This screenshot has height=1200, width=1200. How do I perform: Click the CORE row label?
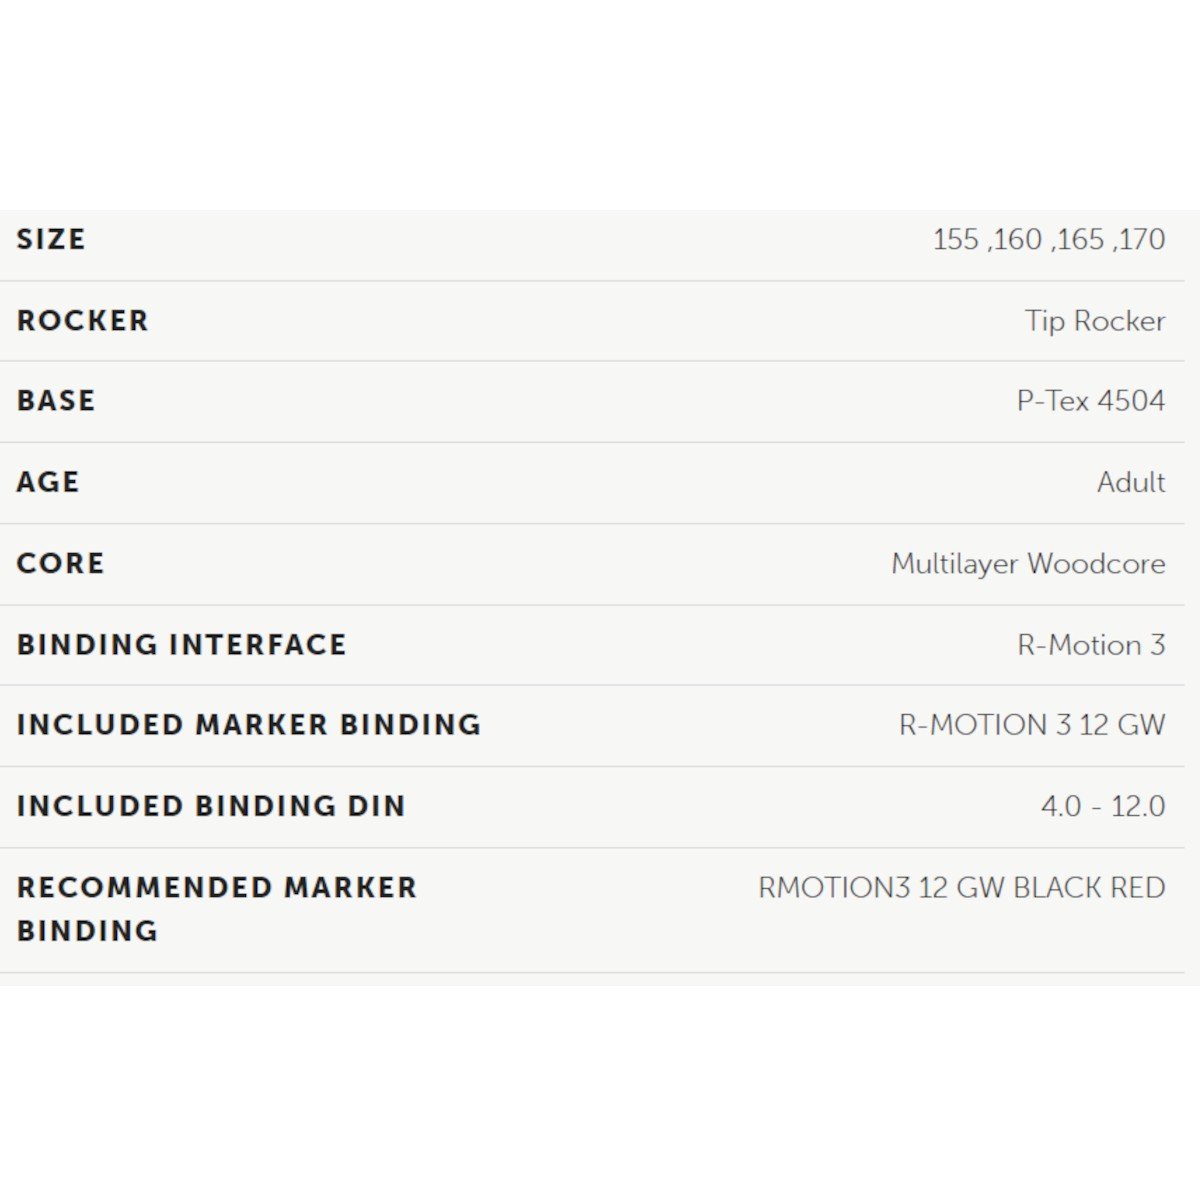point(60,563)
